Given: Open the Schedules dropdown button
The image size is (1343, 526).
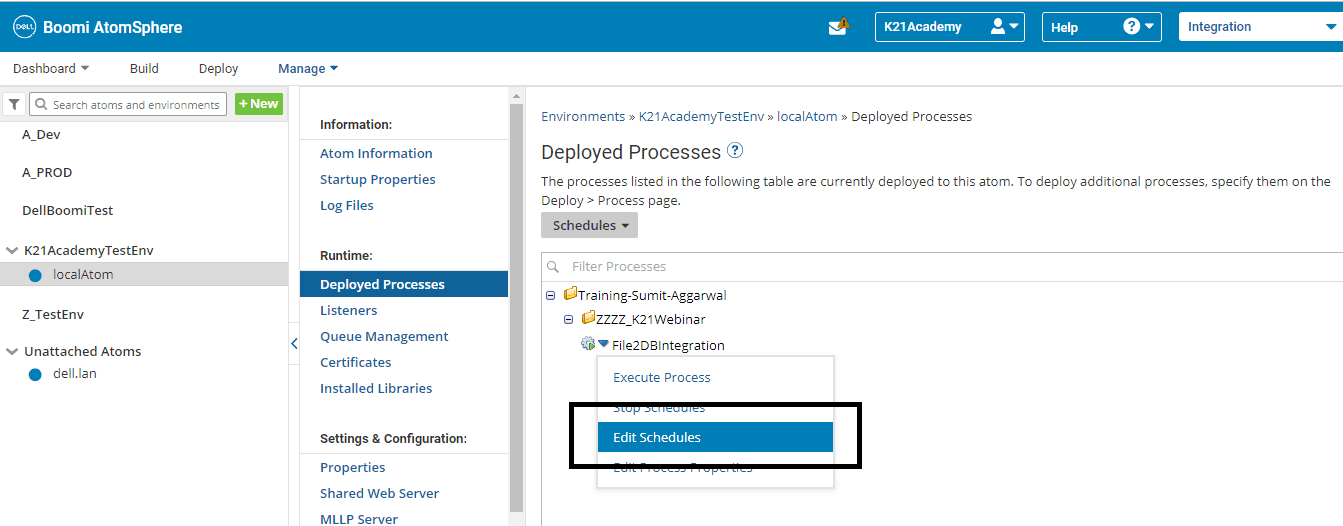Looking at the screenshot, I should point(589,225).
